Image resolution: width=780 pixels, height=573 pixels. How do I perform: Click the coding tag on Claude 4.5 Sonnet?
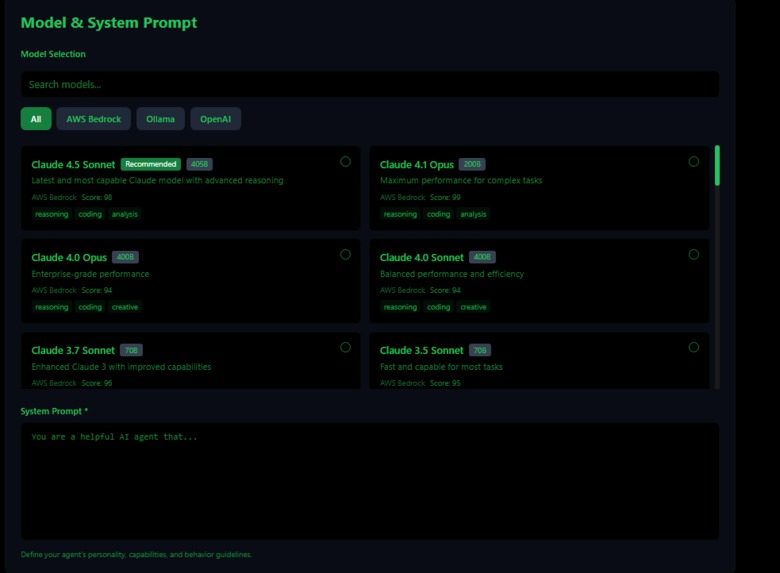click(90, 214)
